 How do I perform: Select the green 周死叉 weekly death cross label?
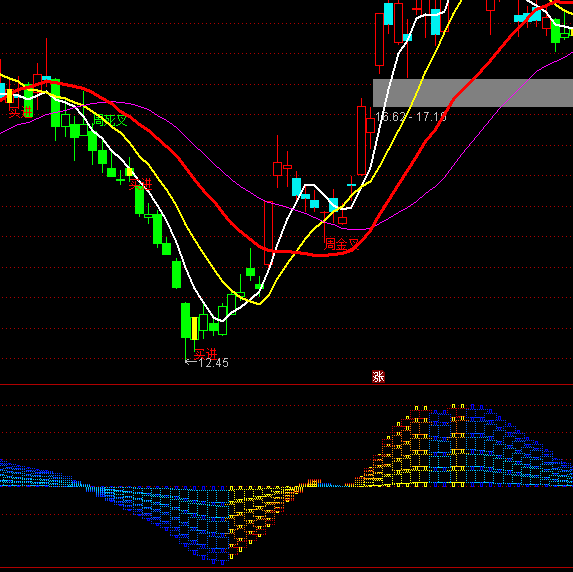(110, 120)
